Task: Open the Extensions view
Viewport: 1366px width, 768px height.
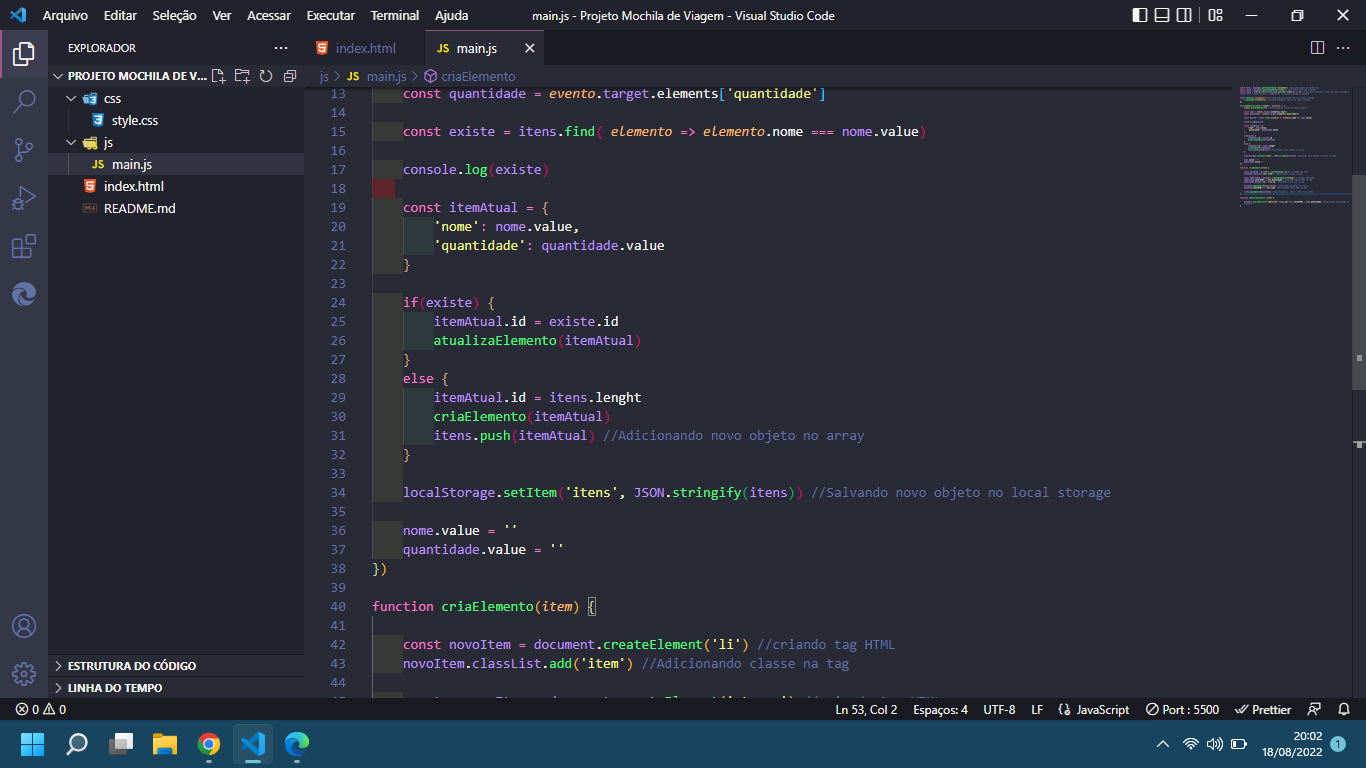Action: (24, 246)
